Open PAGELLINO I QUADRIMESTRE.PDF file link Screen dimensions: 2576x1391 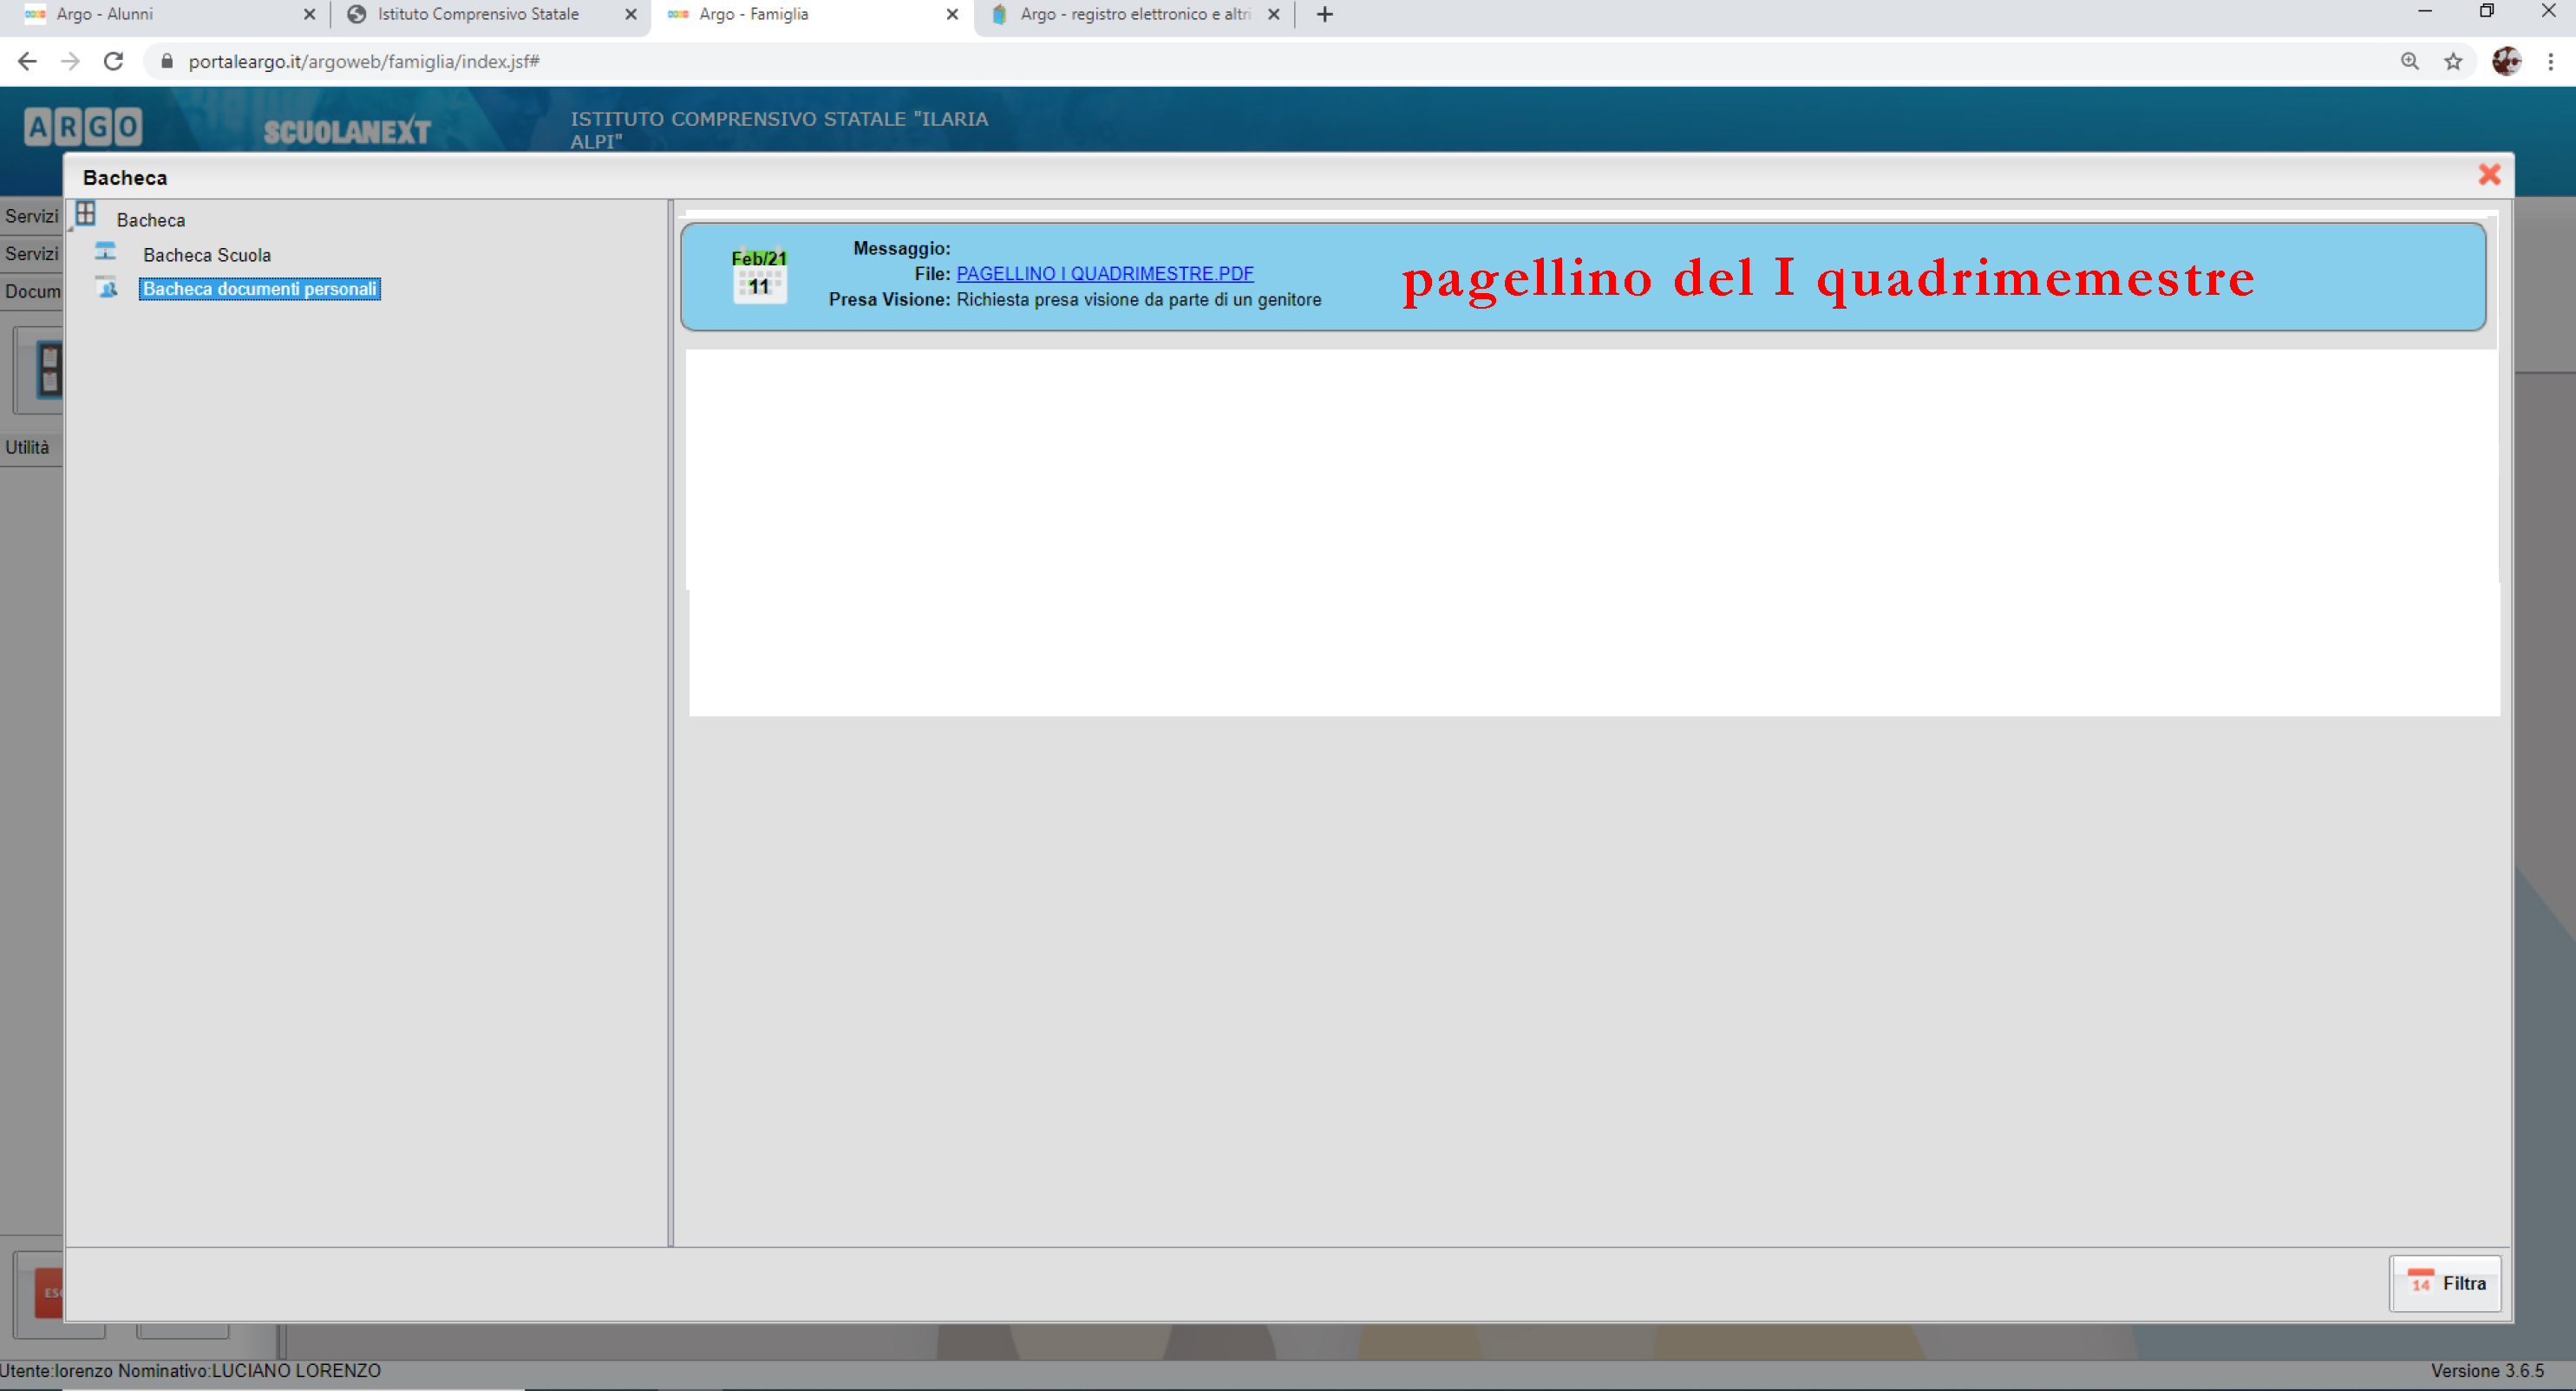[1104, 273]
